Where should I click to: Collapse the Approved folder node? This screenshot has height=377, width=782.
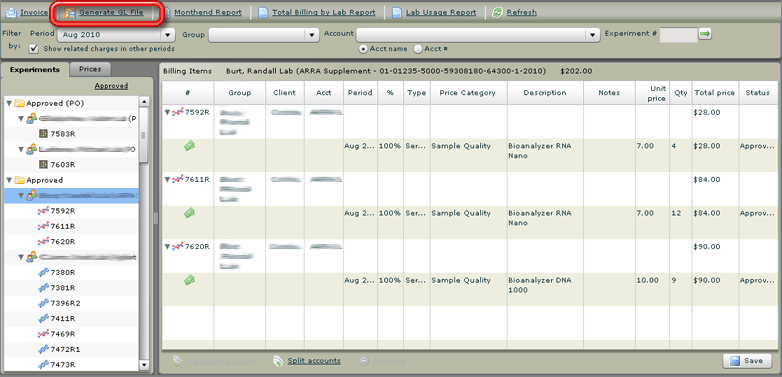pyautogui.click(x=9, y=181)
